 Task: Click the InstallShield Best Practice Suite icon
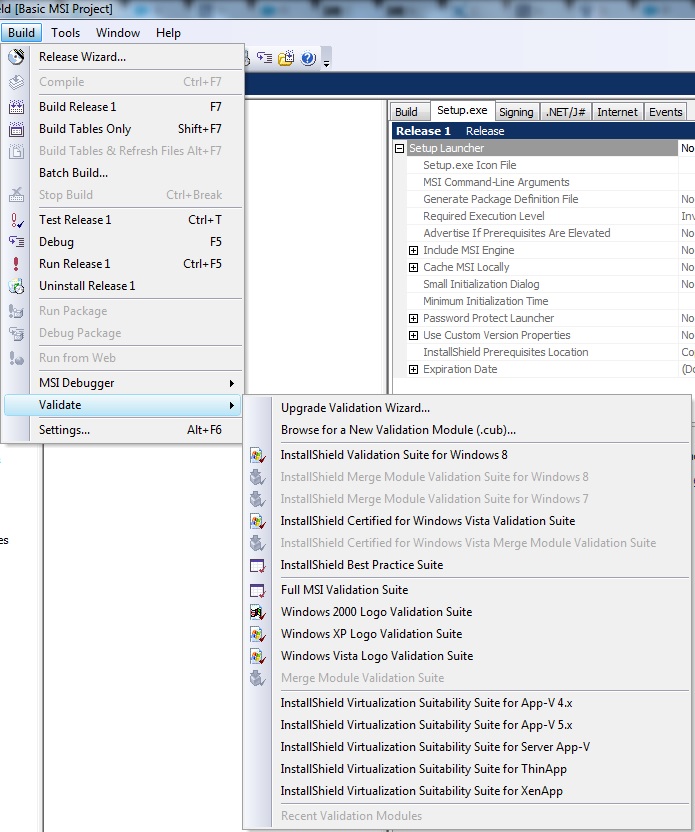(257, 565)
